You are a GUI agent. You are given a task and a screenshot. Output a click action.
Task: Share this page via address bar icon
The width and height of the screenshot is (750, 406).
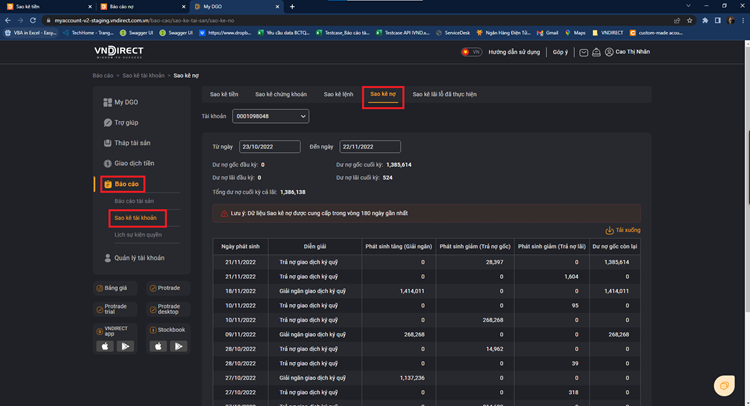coord(677,21)
